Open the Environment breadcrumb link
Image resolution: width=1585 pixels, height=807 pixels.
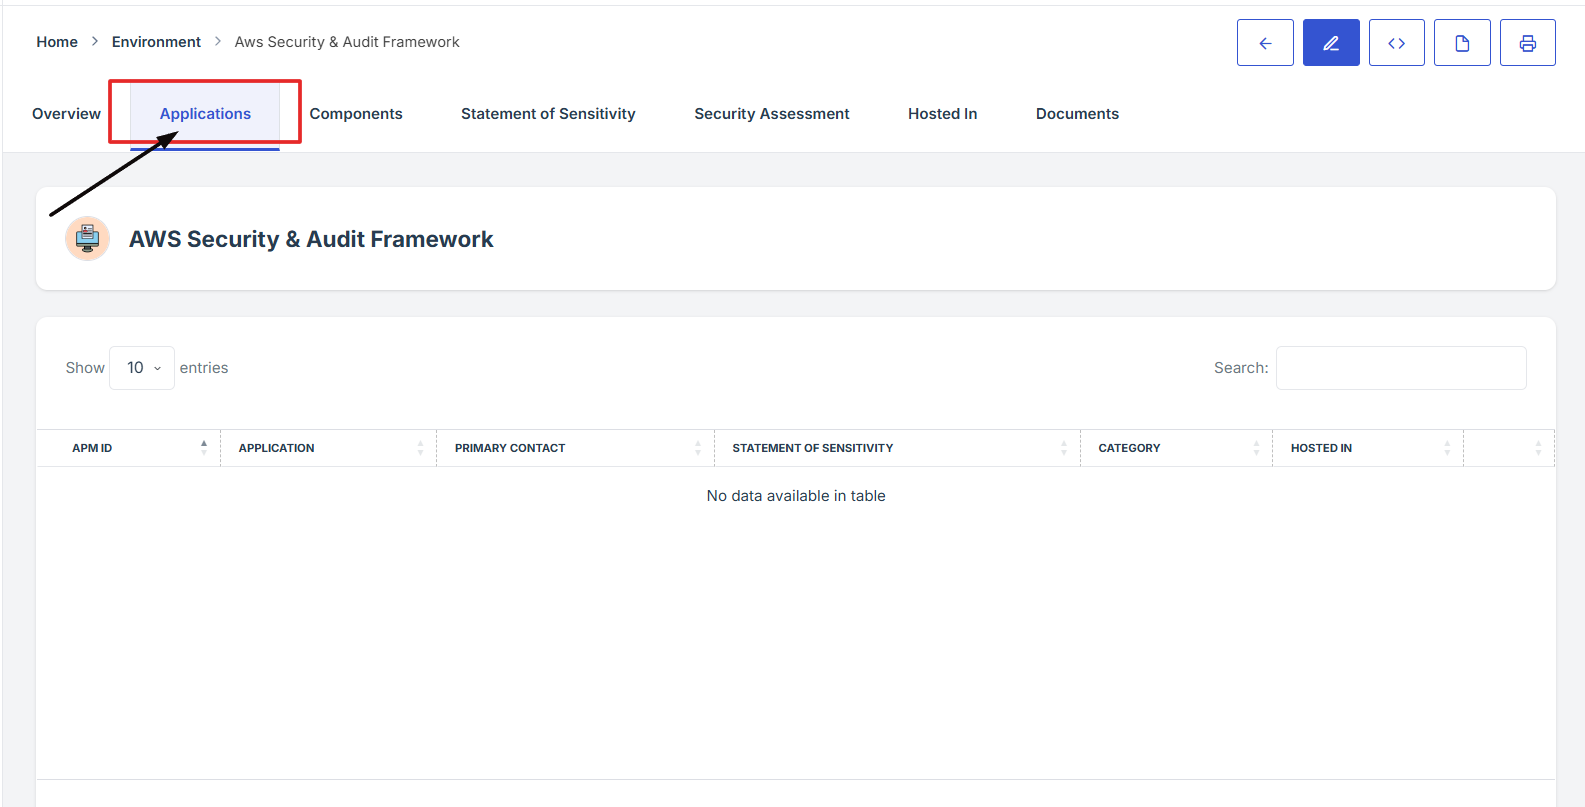pos(156,42)
